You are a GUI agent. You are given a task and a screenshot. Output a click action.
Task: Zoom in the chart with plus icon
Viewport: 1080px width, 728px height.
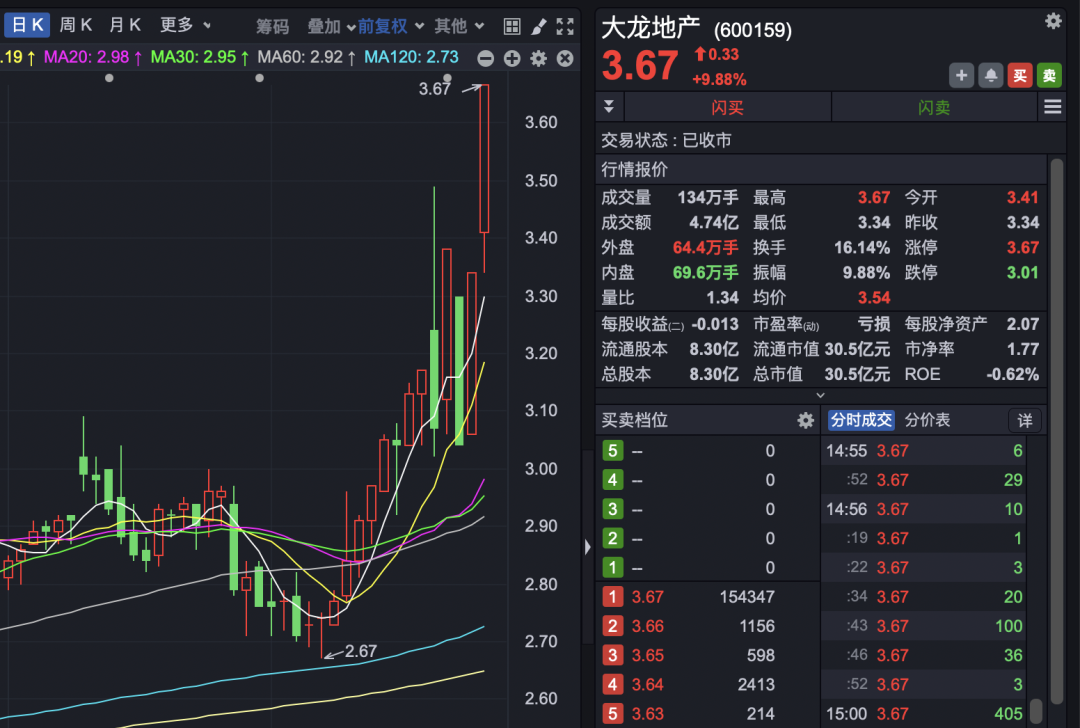pyautogui.click(x=512, y=59)
